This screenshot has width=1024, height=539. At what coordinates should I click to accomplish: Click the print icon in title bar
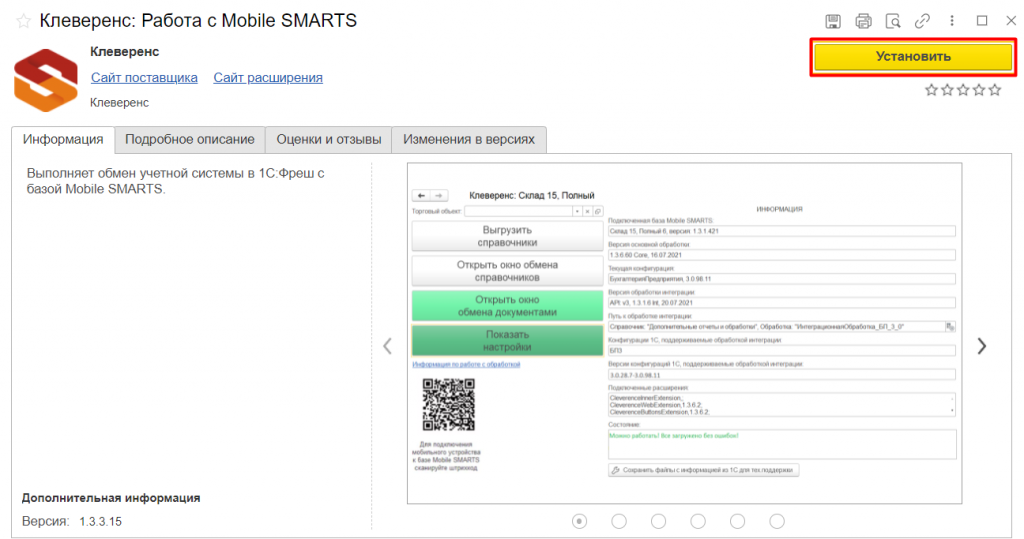click(x=863, y=22)
